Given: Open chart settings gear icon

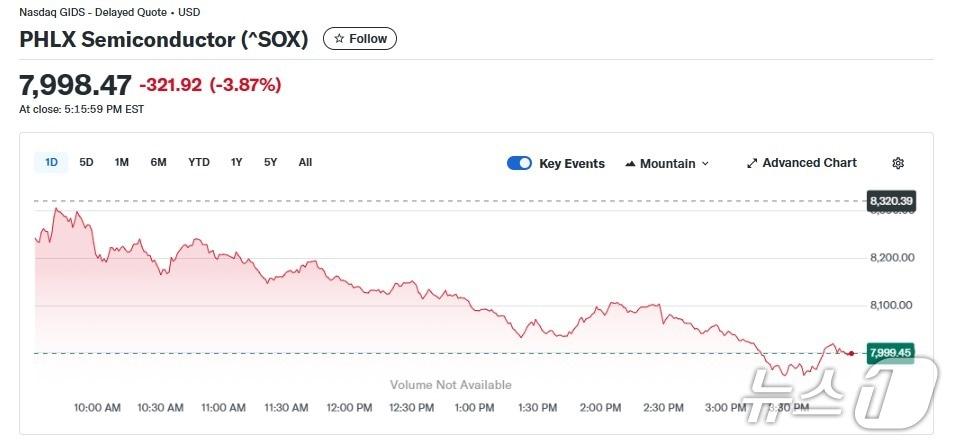Looking at the screenshot, I should 898,163.
